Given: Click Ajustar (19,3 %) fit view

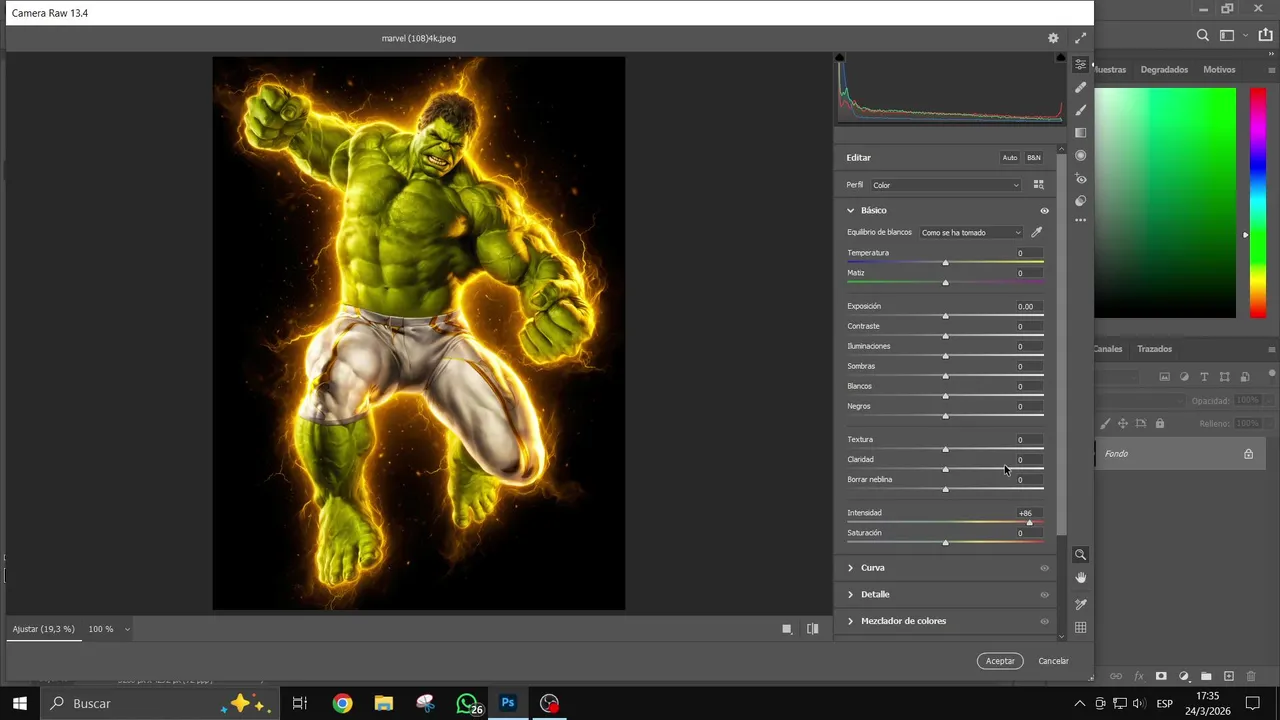Looking at the screenshot, I should coord(43,629).
